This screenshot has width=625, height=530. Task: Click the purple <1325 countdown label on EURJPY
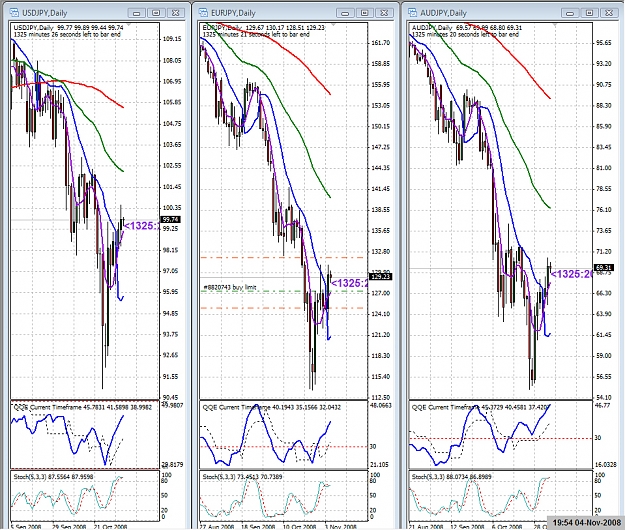pos(349,283)
